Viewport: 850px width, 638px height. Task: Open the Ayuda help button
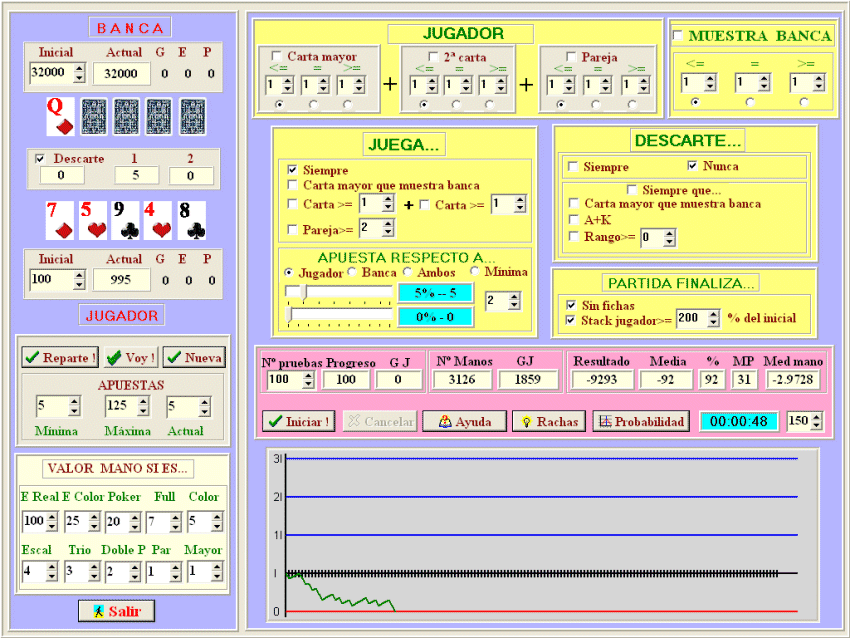click(463, 422)
